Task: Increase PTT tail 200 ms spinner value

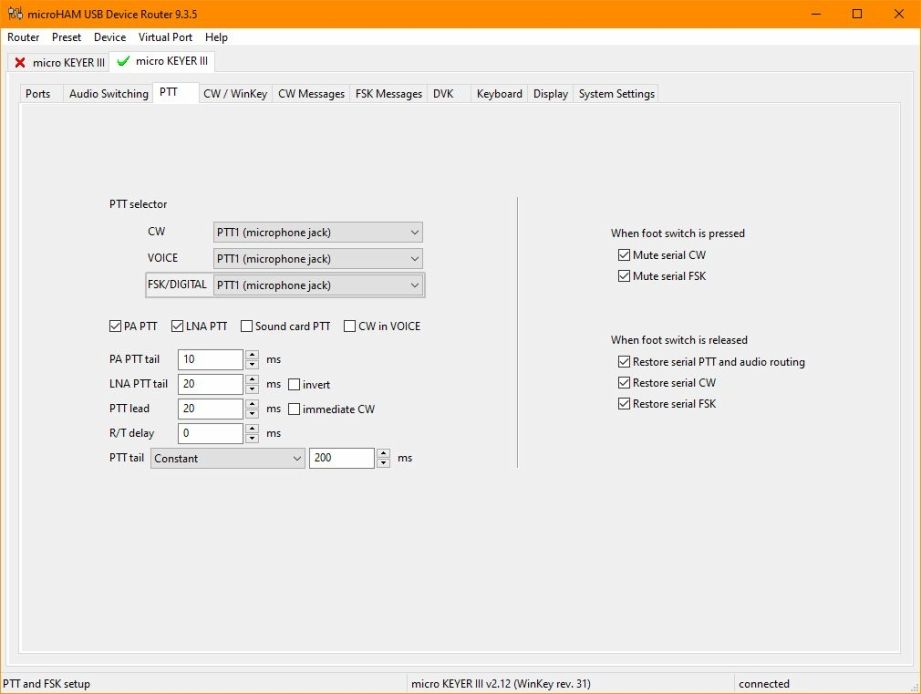Action: (x=383, y=453)
